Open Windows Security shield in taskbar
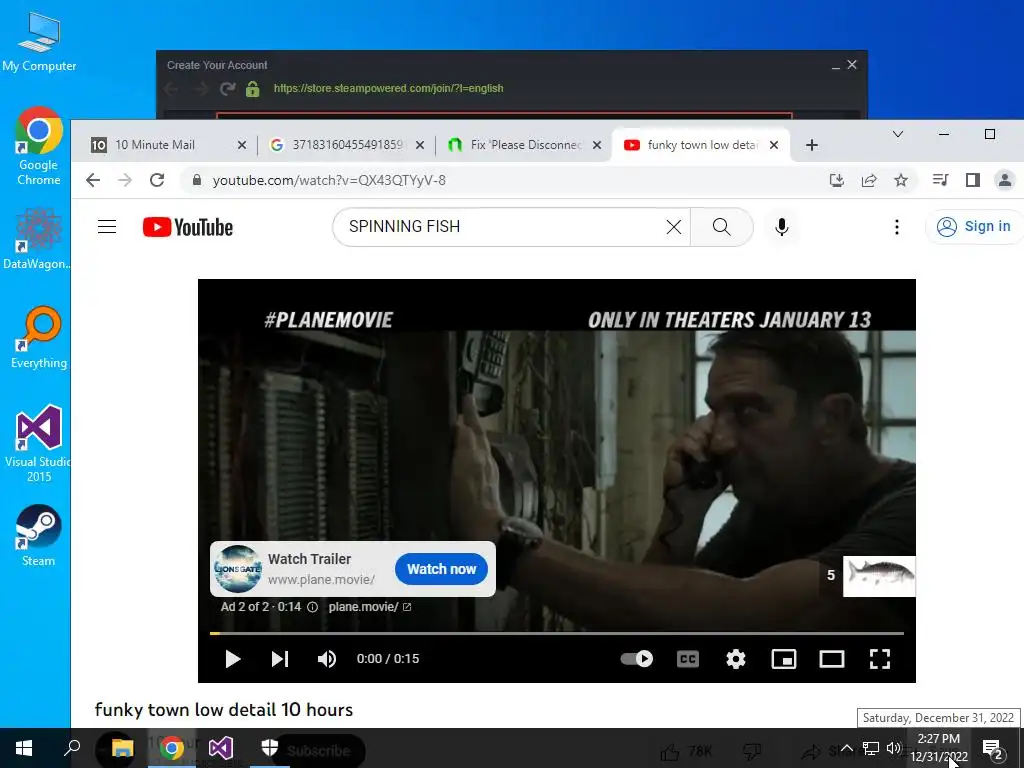This screenshot has width=1024, height=768. tap(270, 748)
